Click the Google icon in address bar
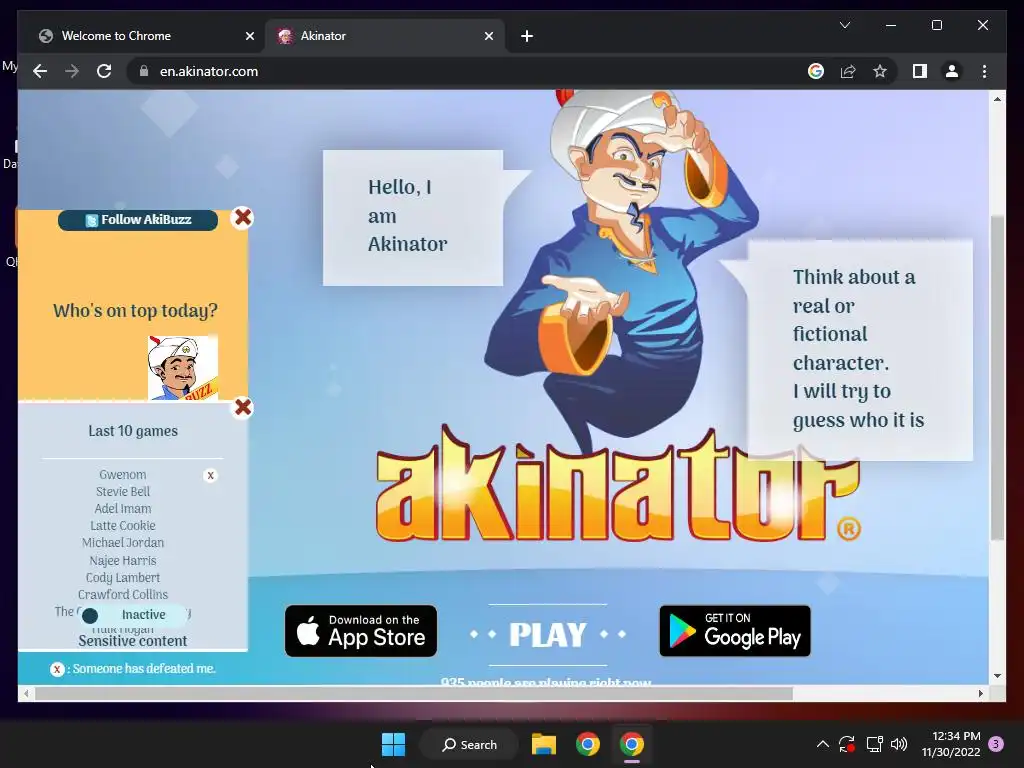The image size is (1024, 768). pos(816,71)
